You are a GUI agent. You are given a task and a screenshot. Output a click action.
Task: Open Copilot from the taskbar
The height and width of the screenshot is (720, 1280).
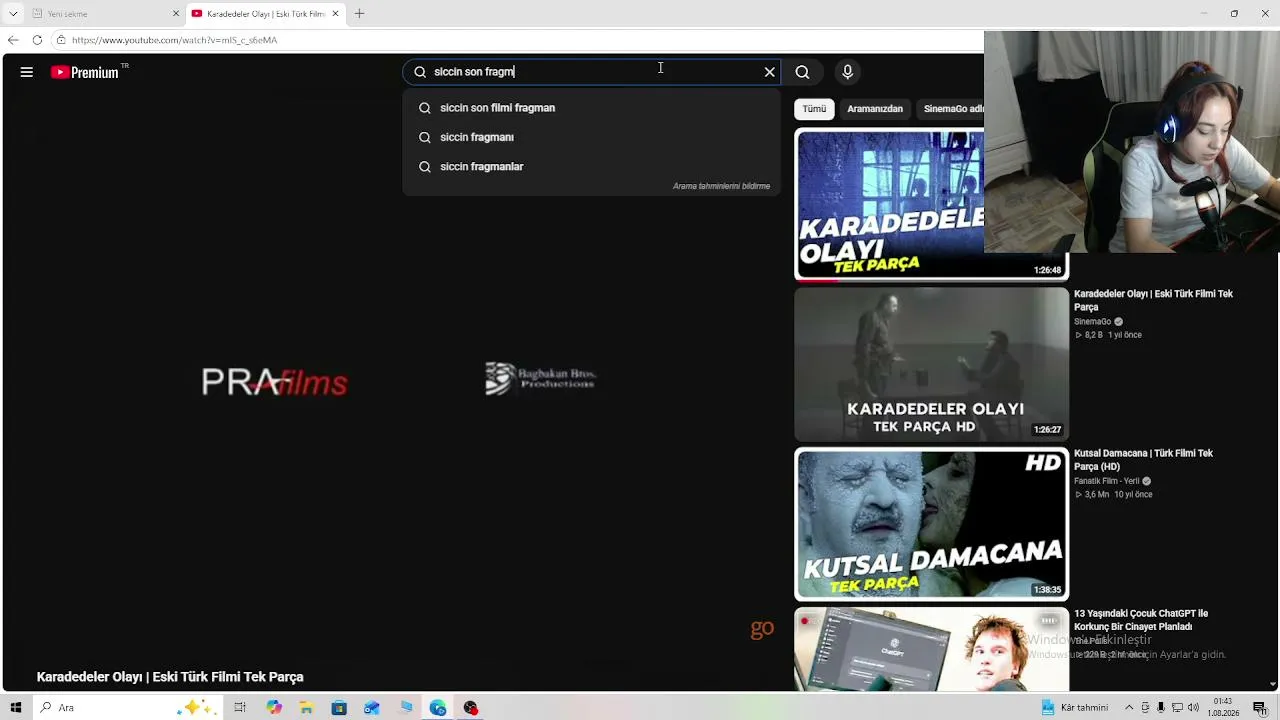coord(274,708)
